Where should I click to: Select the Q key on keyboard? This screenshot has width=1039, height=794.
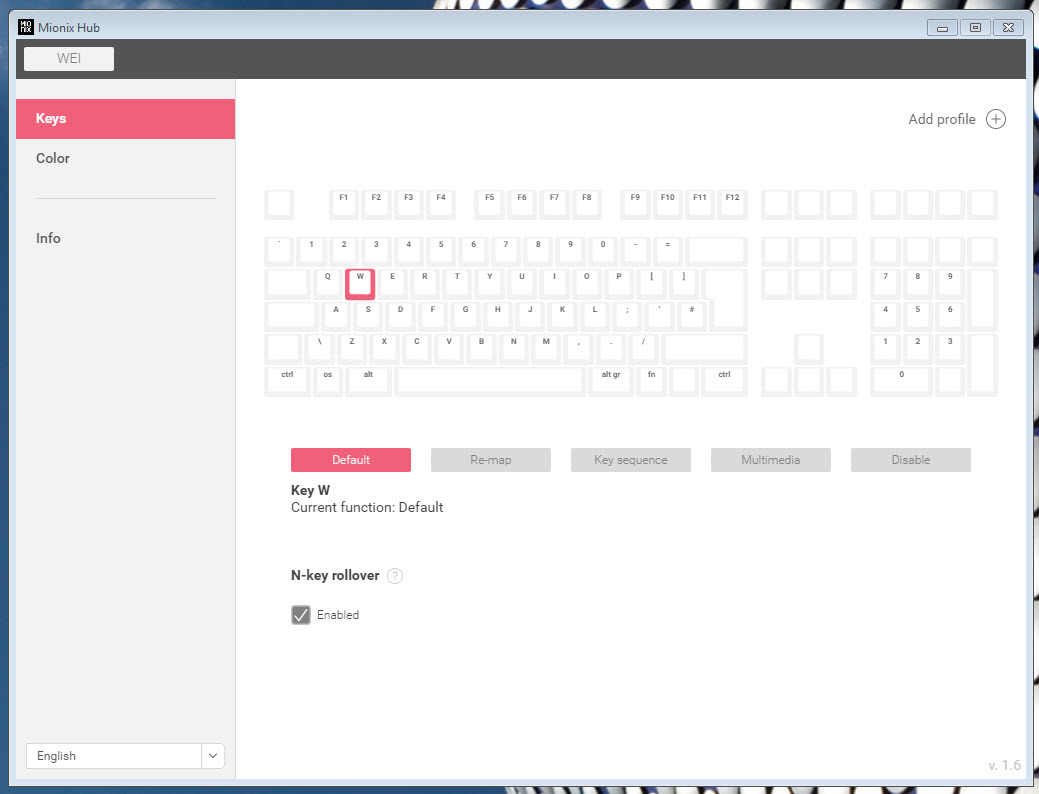click(327, 284)
